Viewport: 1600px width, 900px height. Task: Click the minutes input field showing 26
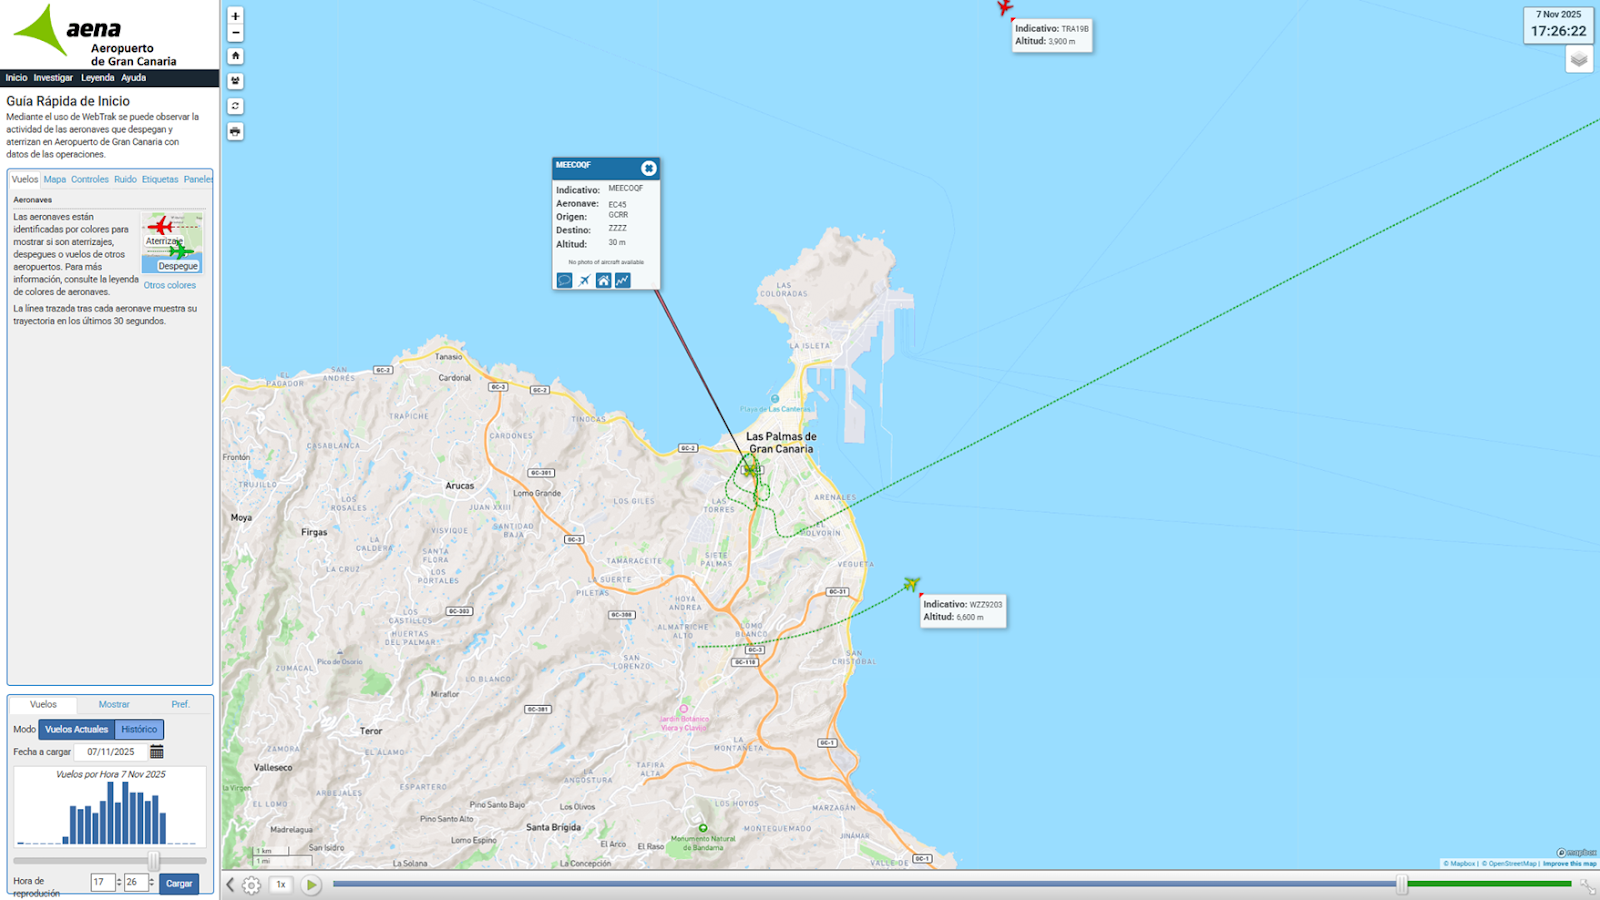point(135,883)
